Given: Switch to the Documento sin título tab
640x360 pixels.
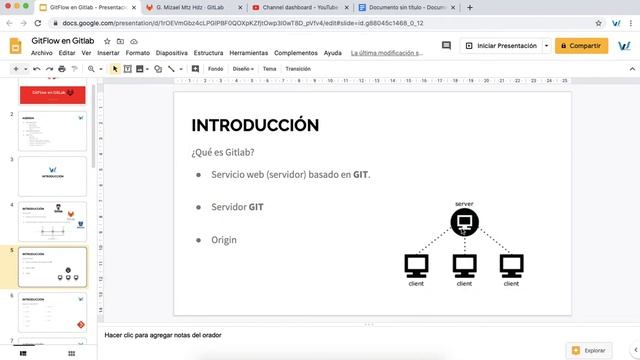Looking at the screenshot, I should coord(407,7).
